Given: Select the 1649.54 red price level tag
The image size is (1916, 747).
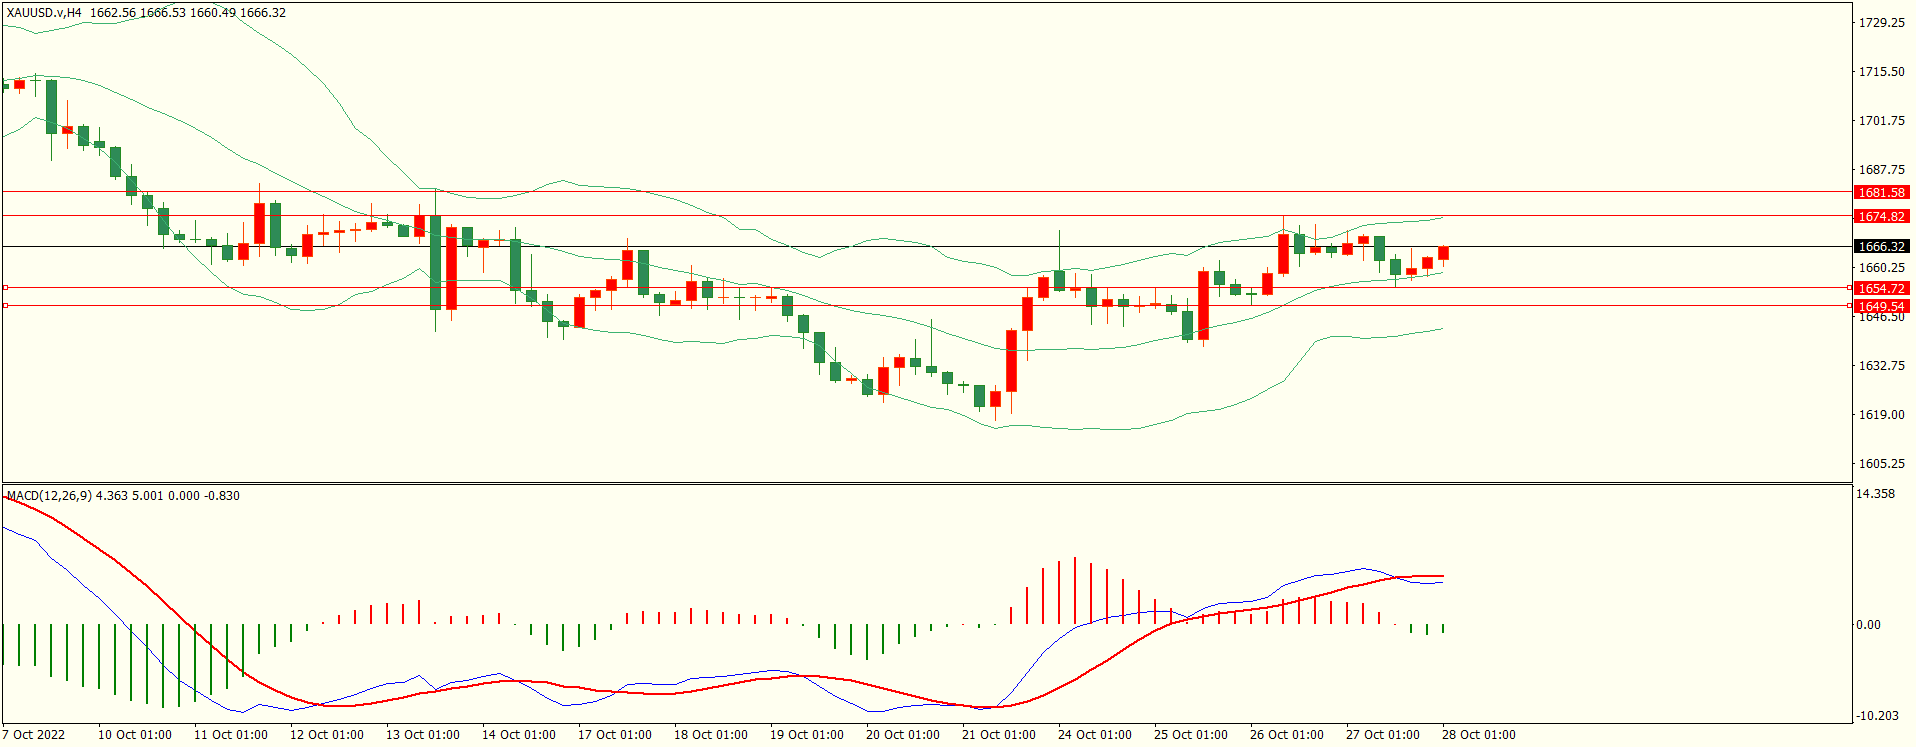Looking at the screenshot, I should (1881, 307).
